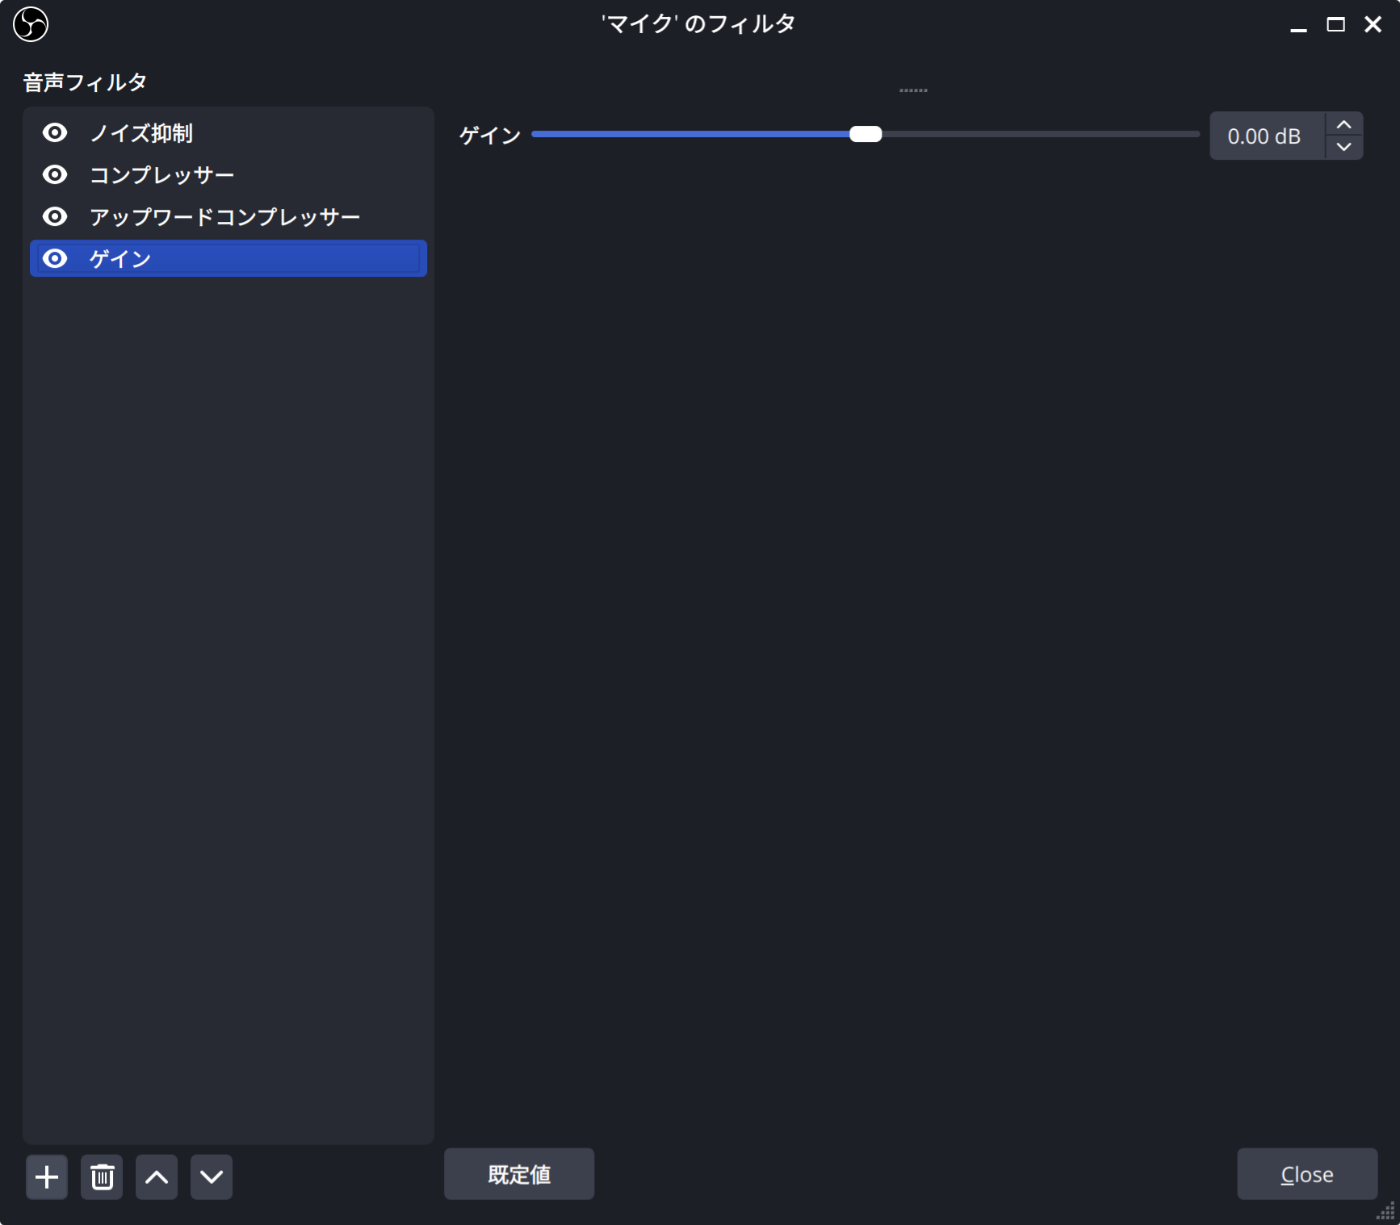Click the resize grip in window corner
The width and height of the screenshot is (1400, 1225).
coord(1386,1211)
